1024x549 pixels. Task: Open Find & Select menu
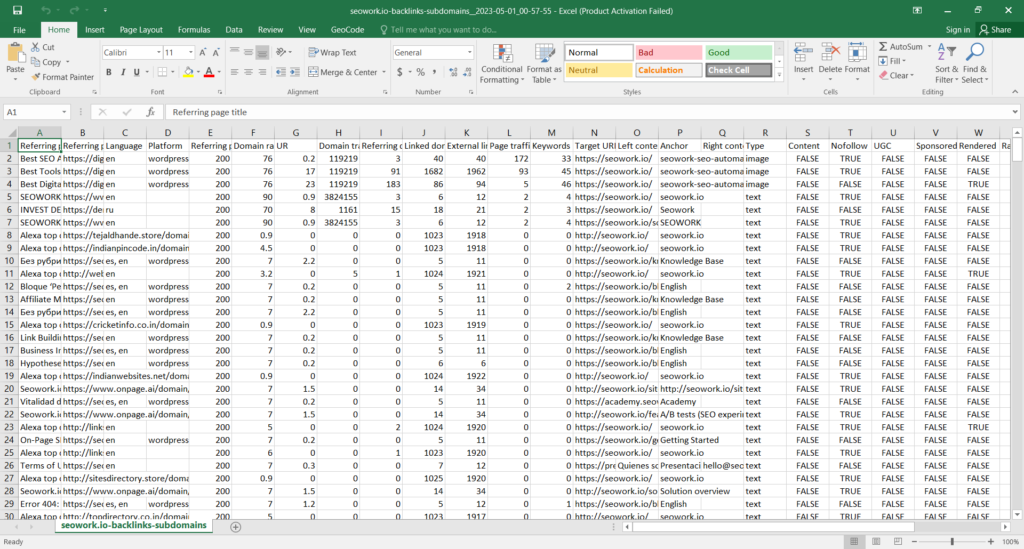pyautogui.click(x=974, y=63)
